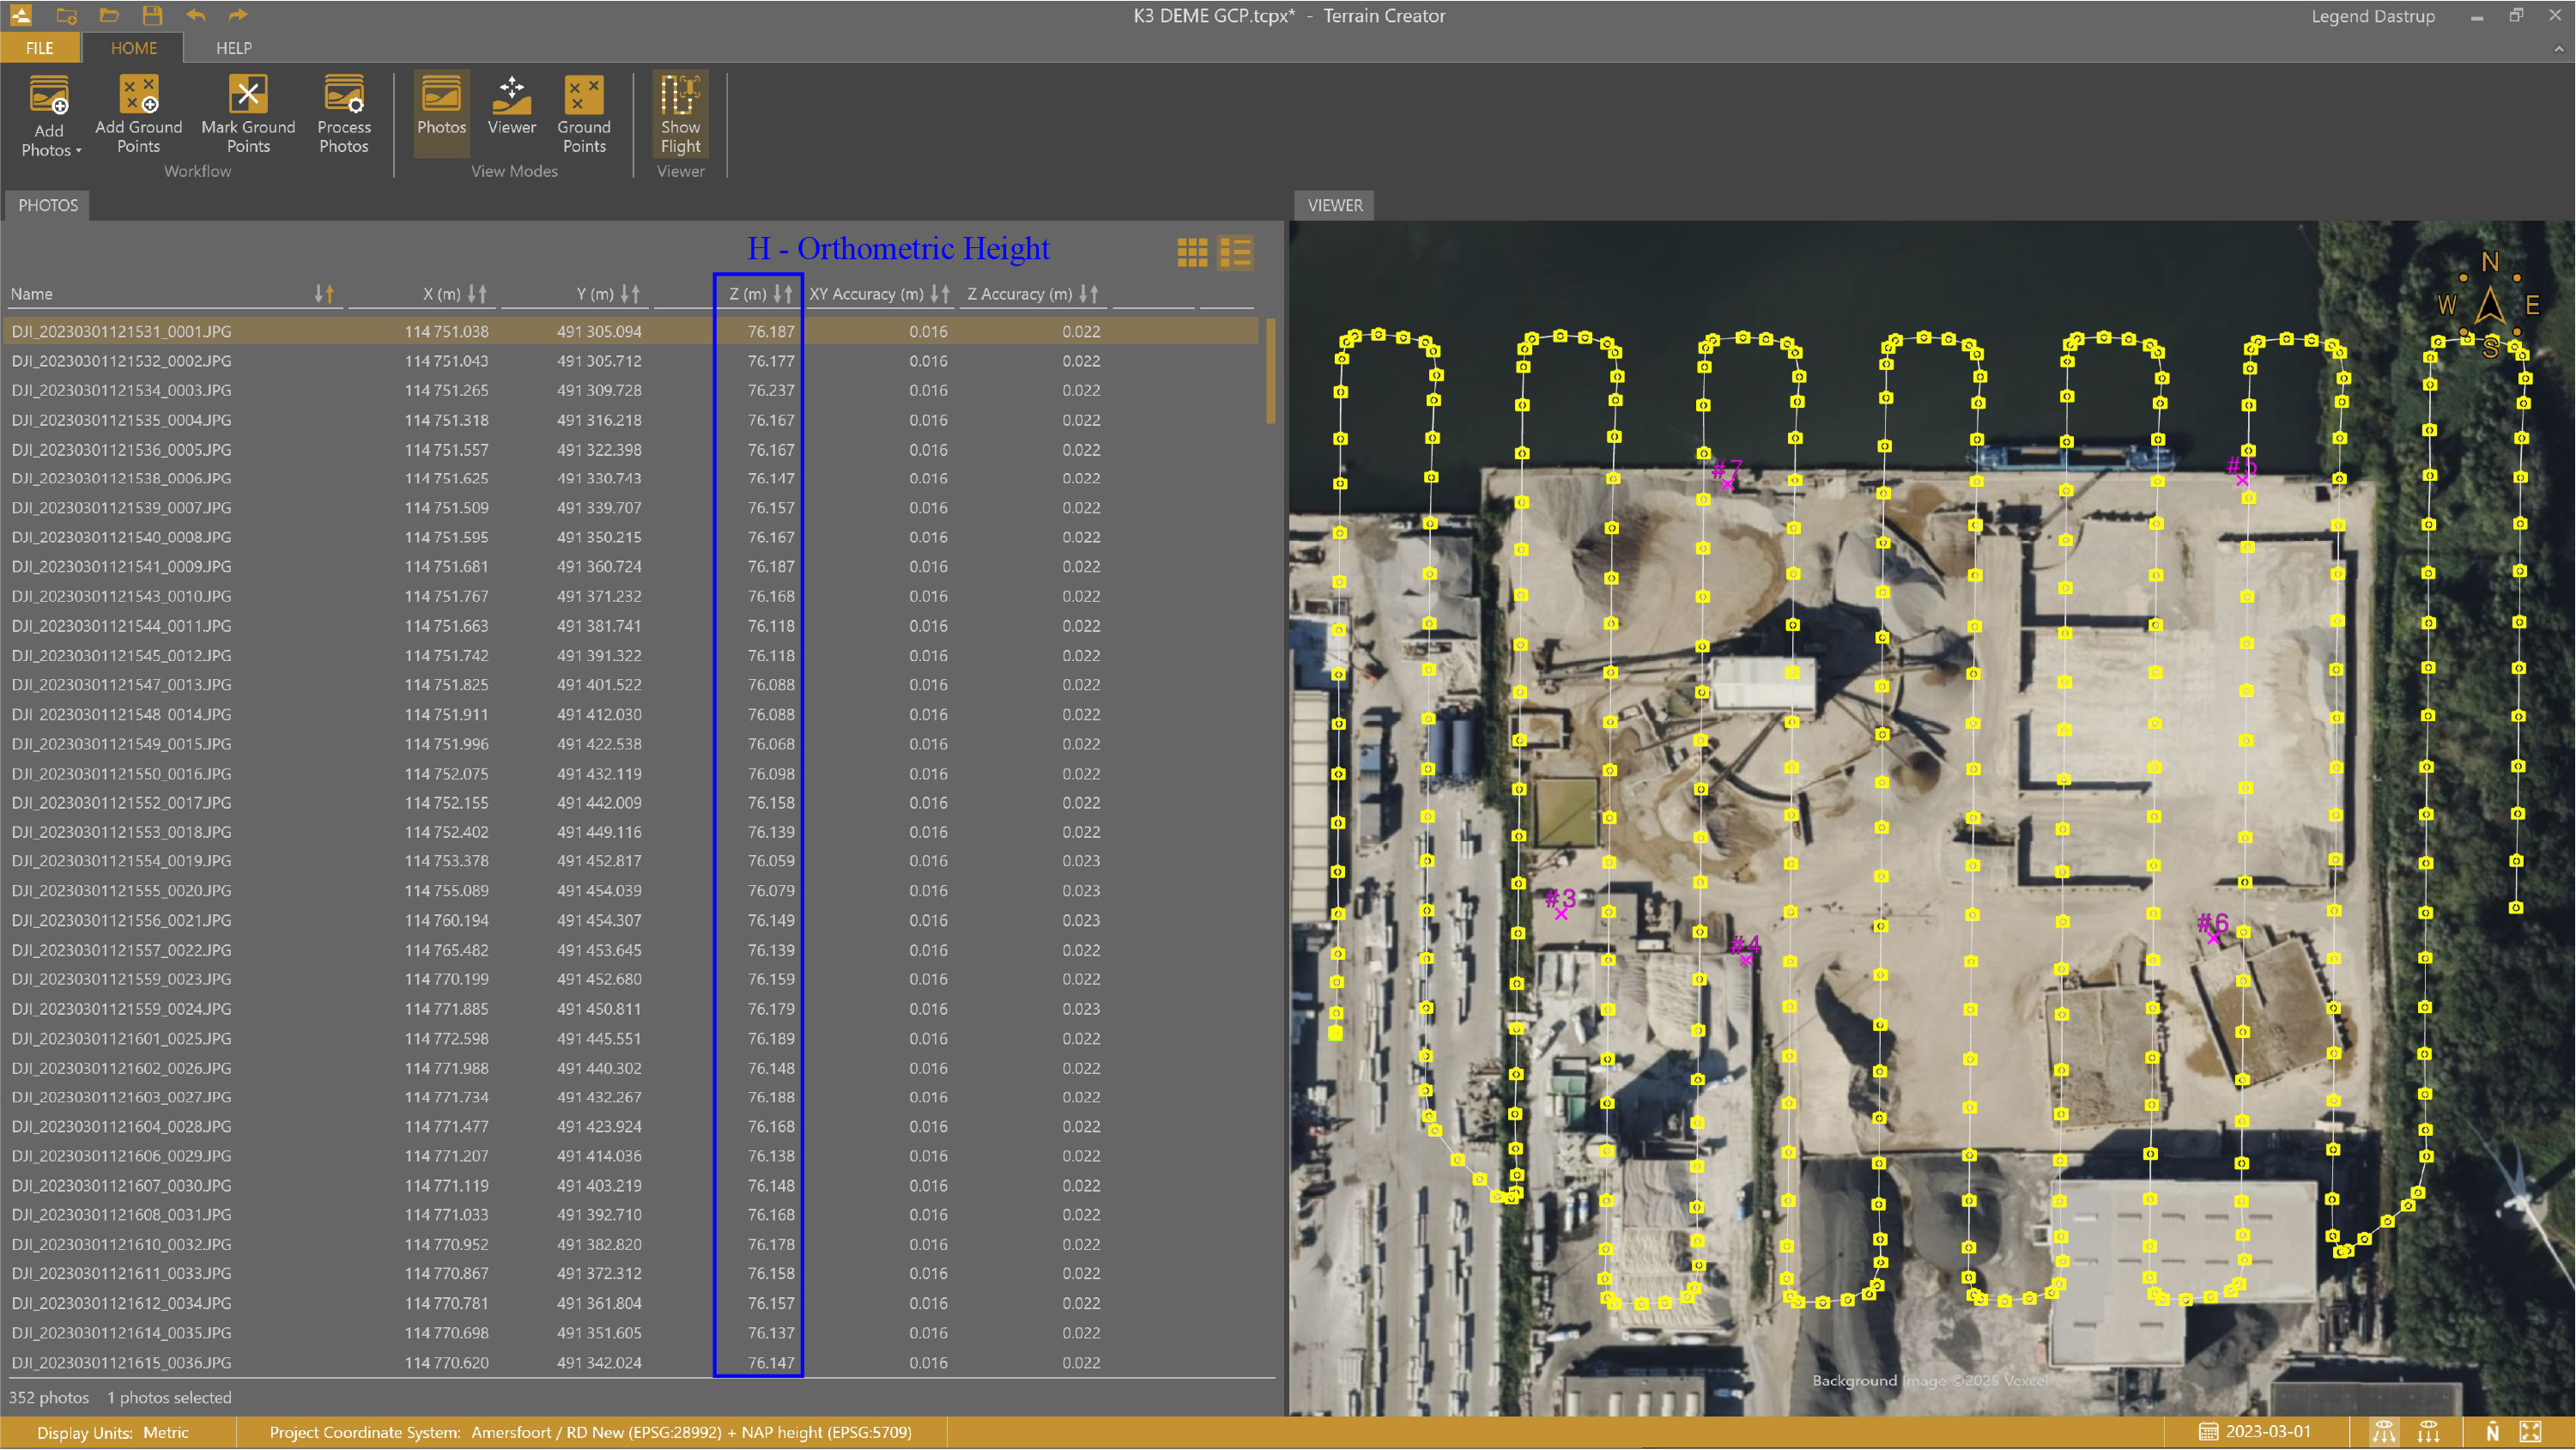Screen dimensions: 2576x1450
Task: Switch to the FILE tab
Action: [39, 47]
